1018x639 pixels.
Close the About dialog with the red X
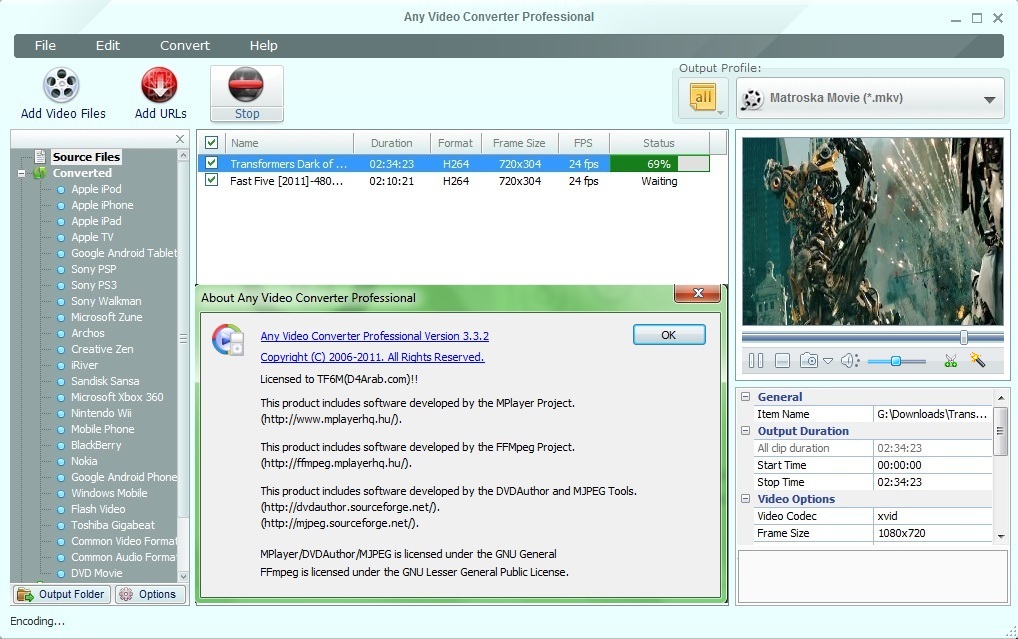698,293
